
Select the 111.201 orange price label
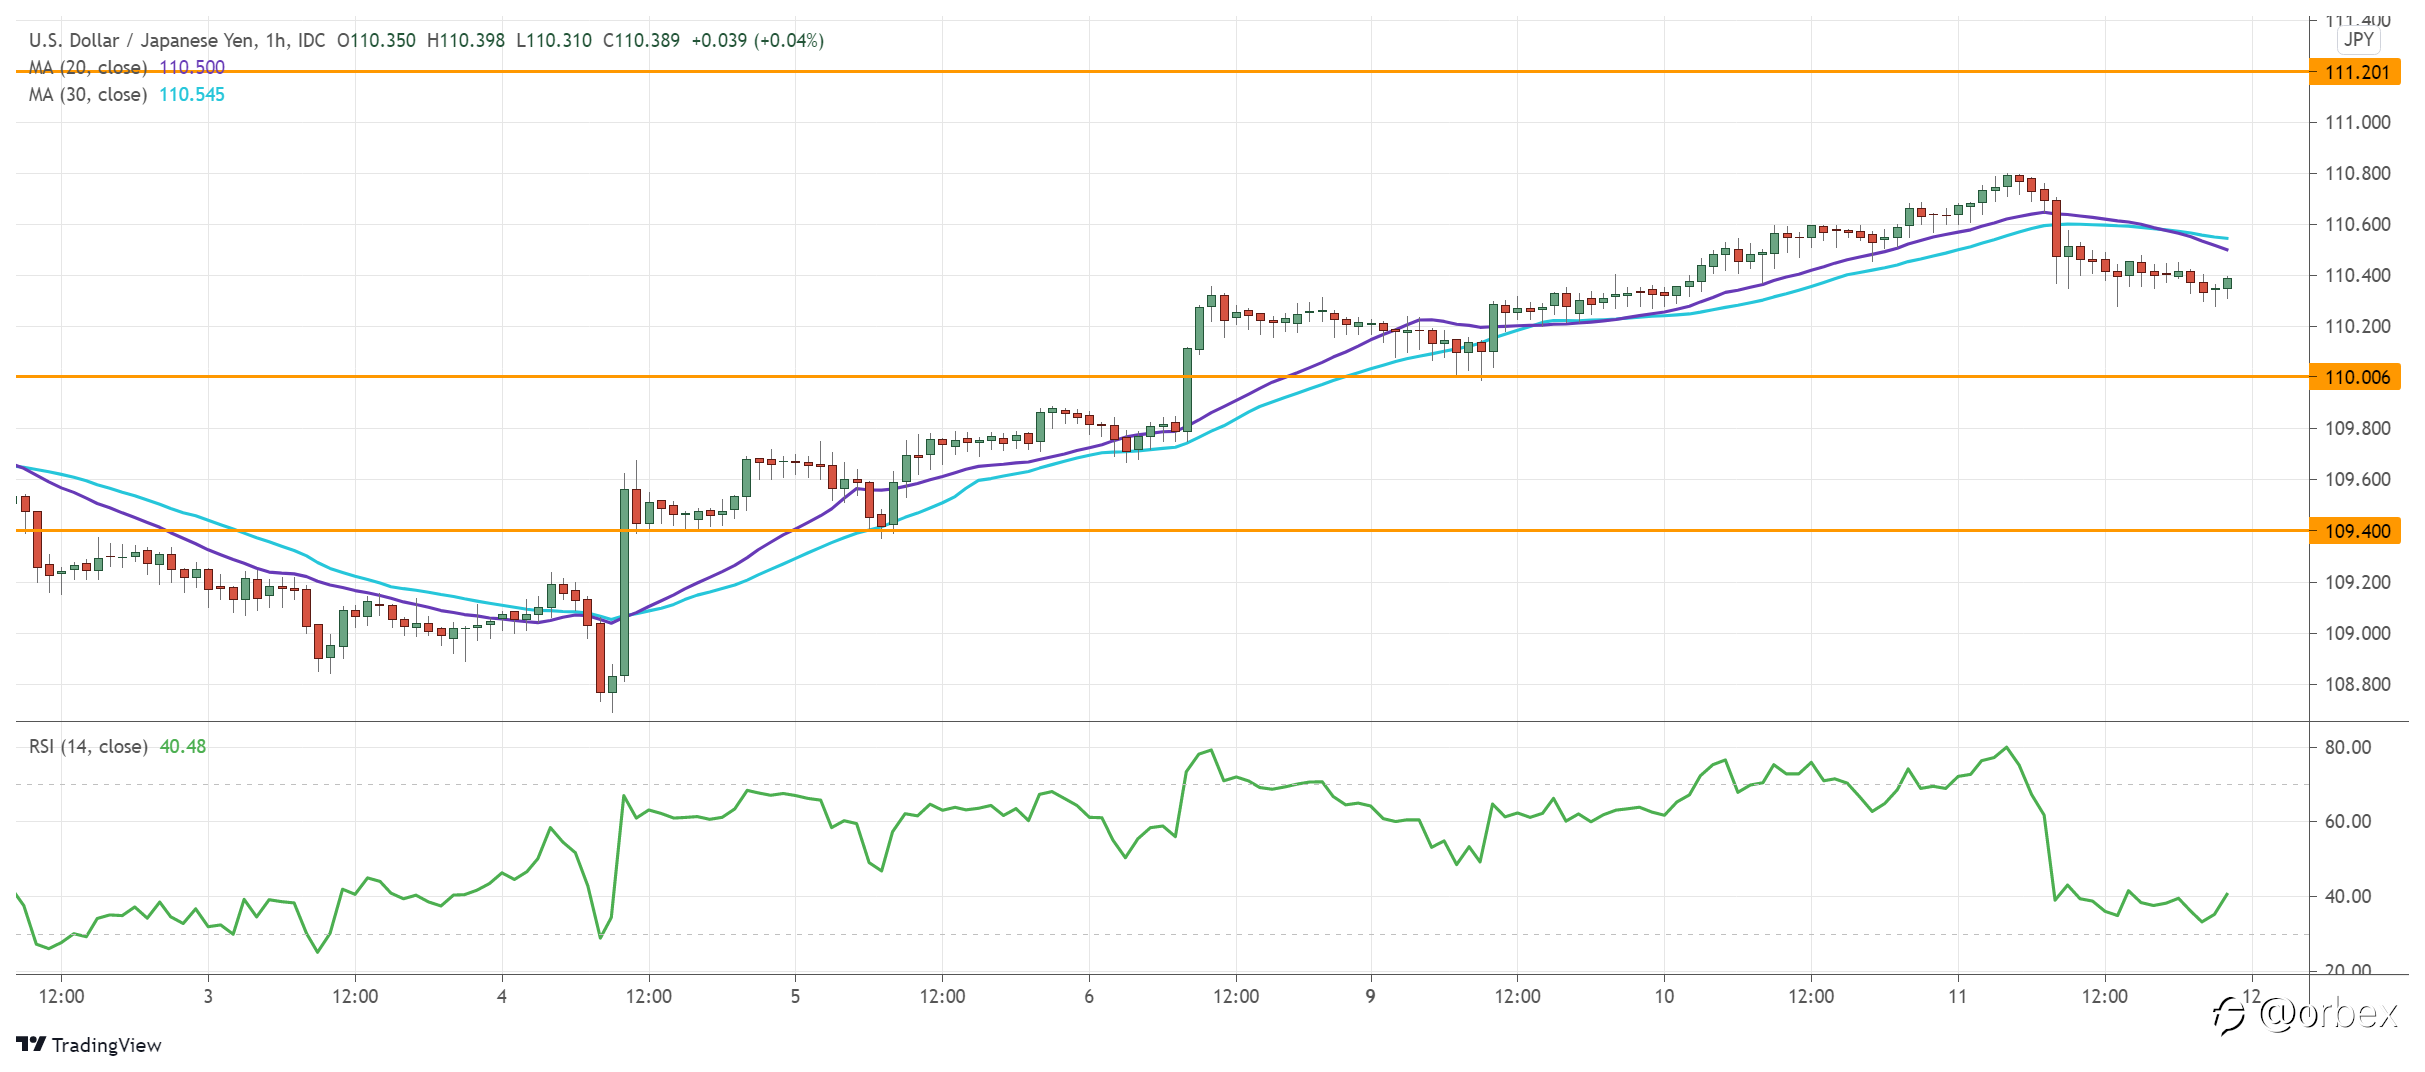tap(2355, 72)
